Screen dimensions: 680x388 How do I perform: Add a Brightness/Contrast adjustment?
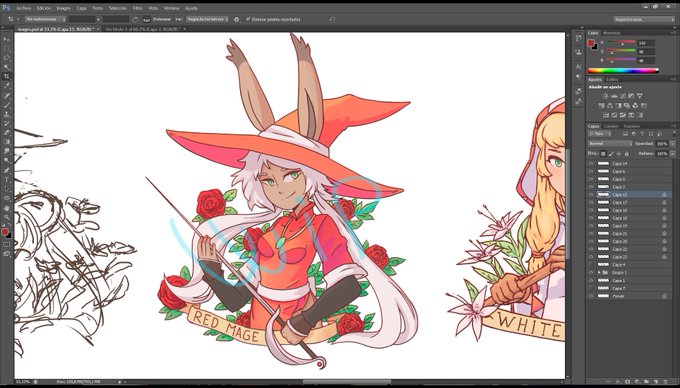[605, 96]
